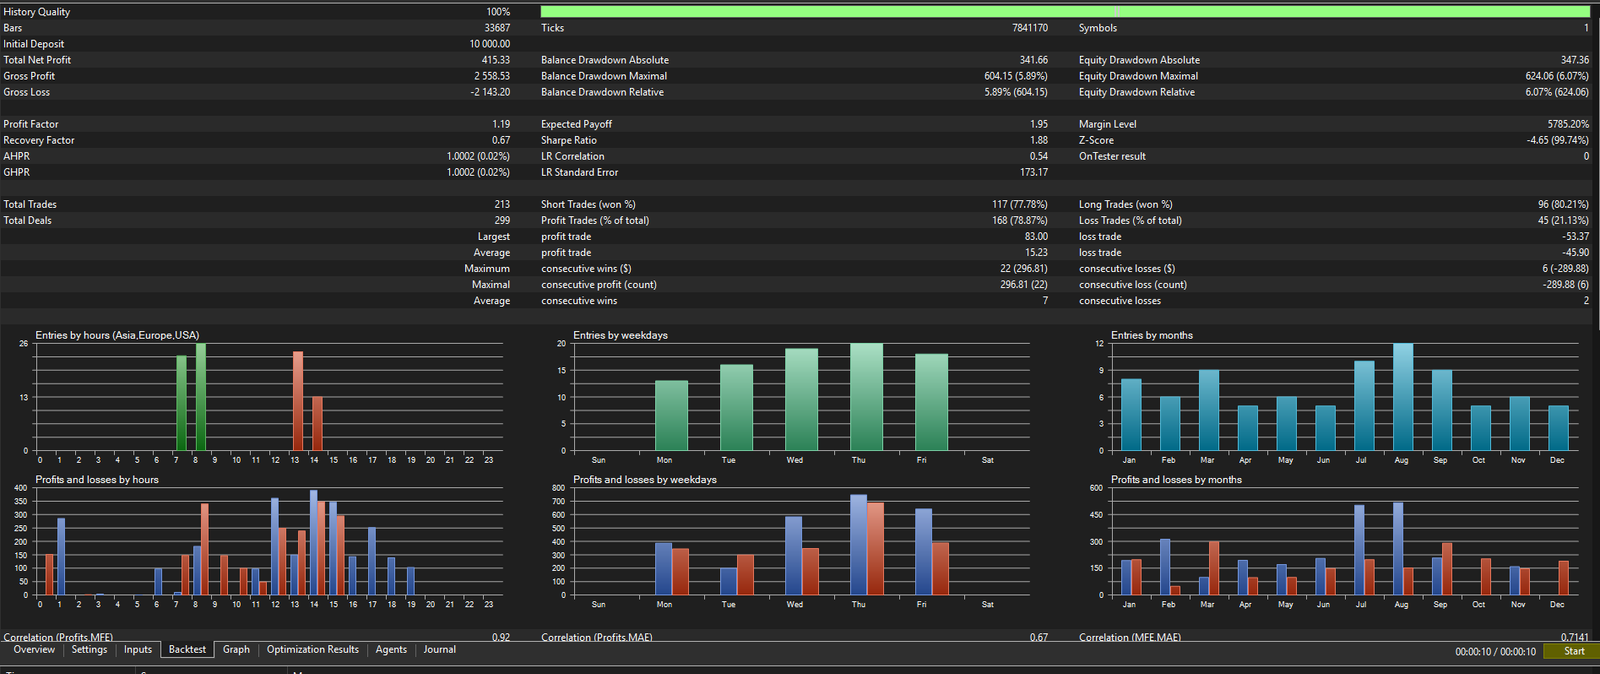
Task: Click the Margin Level value 5785.20%
Action: click(x=1568, y=124)
